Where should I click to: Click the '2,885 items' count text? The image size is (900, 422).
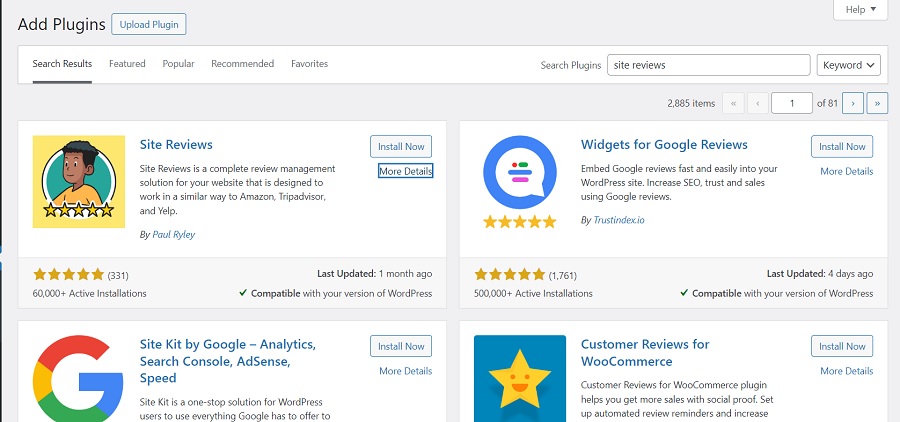click(691, 103)
